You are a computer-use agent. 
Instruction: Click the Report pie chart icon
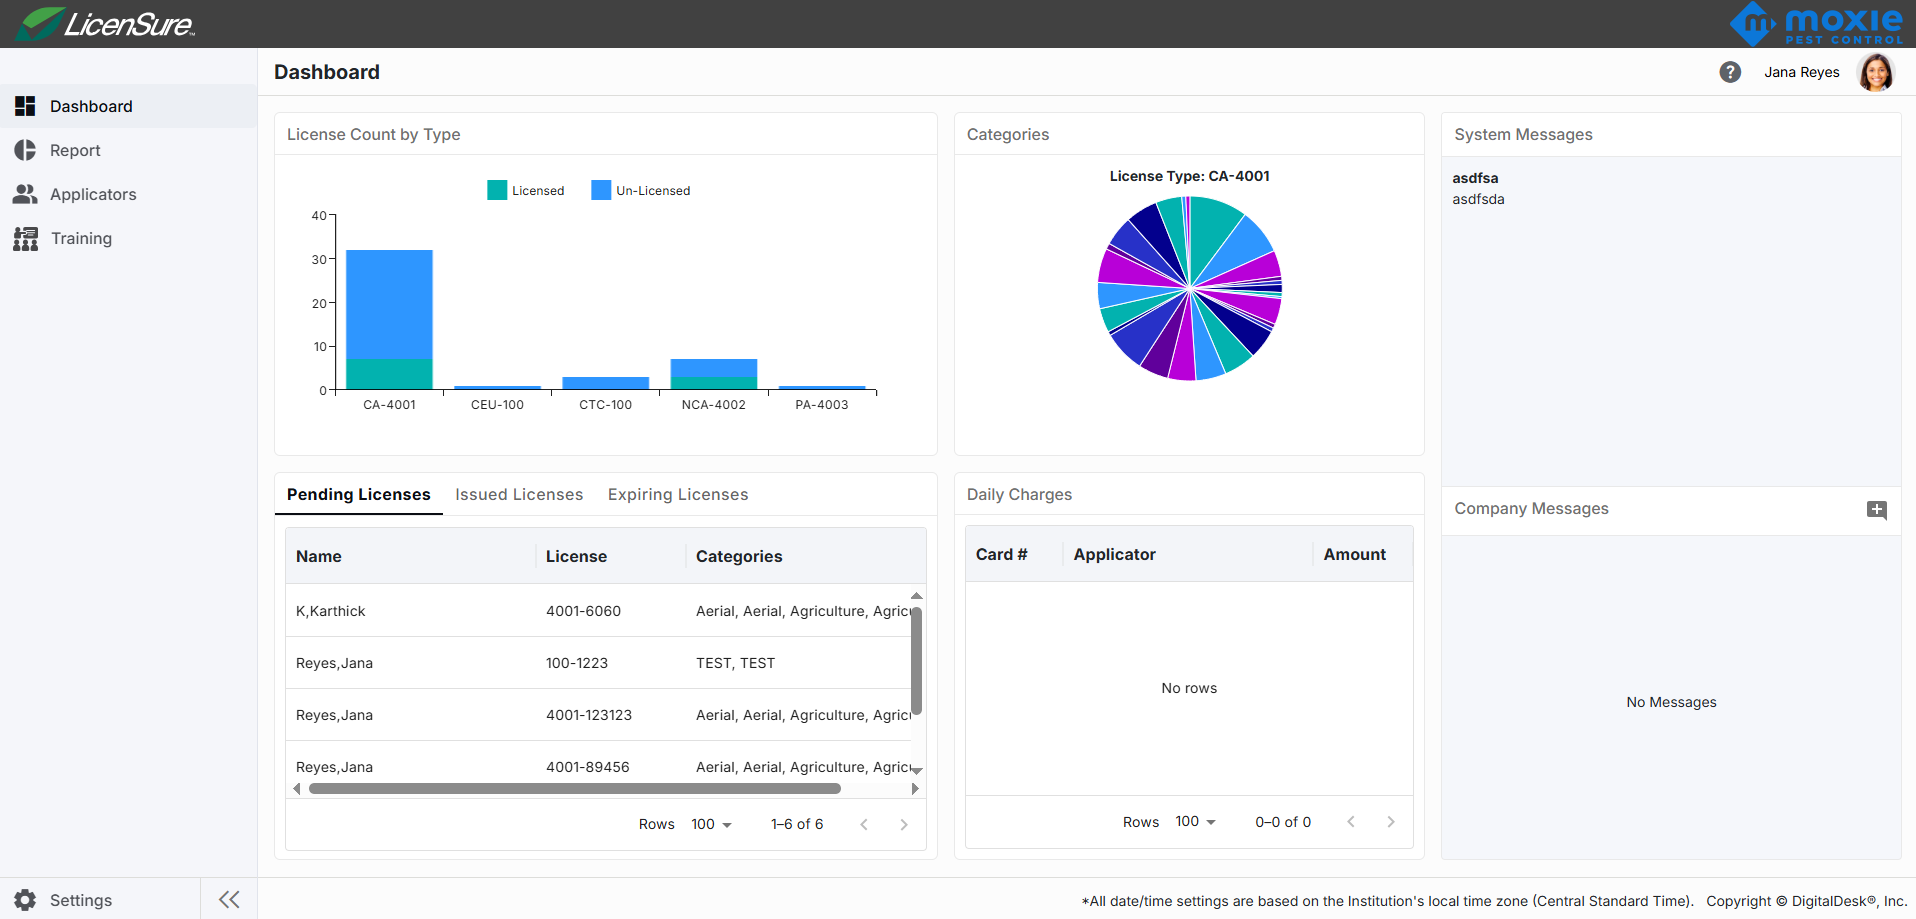(25, 150)
